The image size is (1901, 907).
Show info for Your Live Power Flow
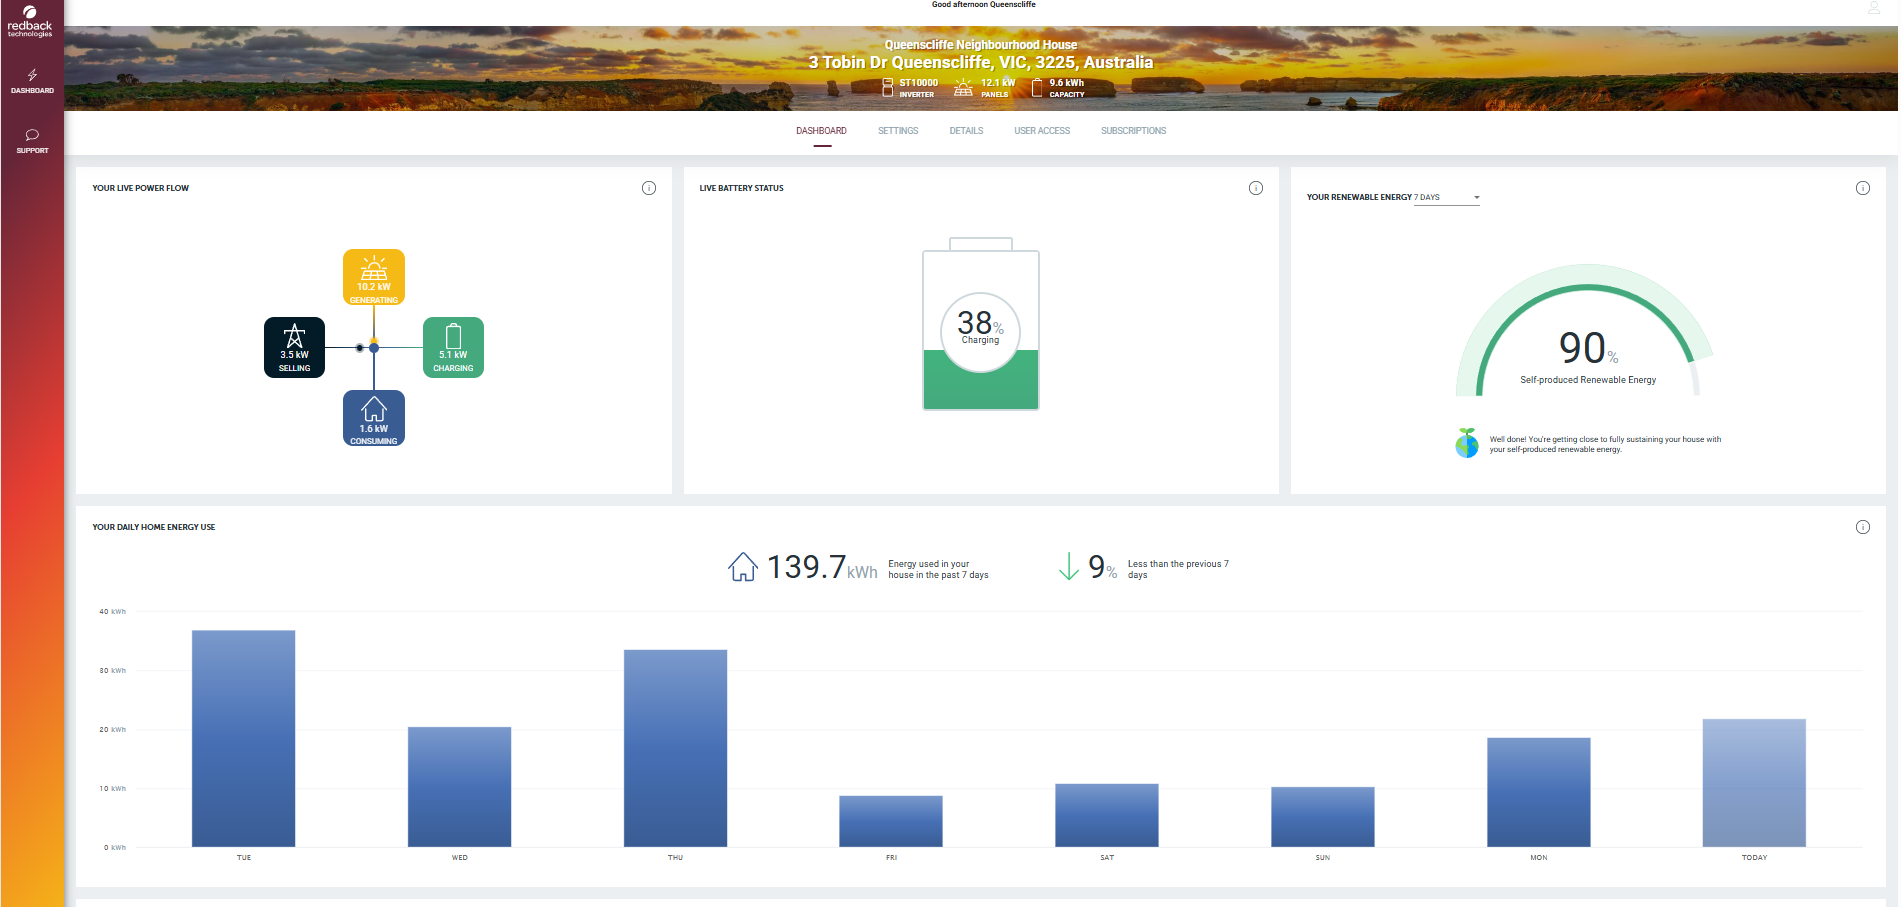click(649, 188)
